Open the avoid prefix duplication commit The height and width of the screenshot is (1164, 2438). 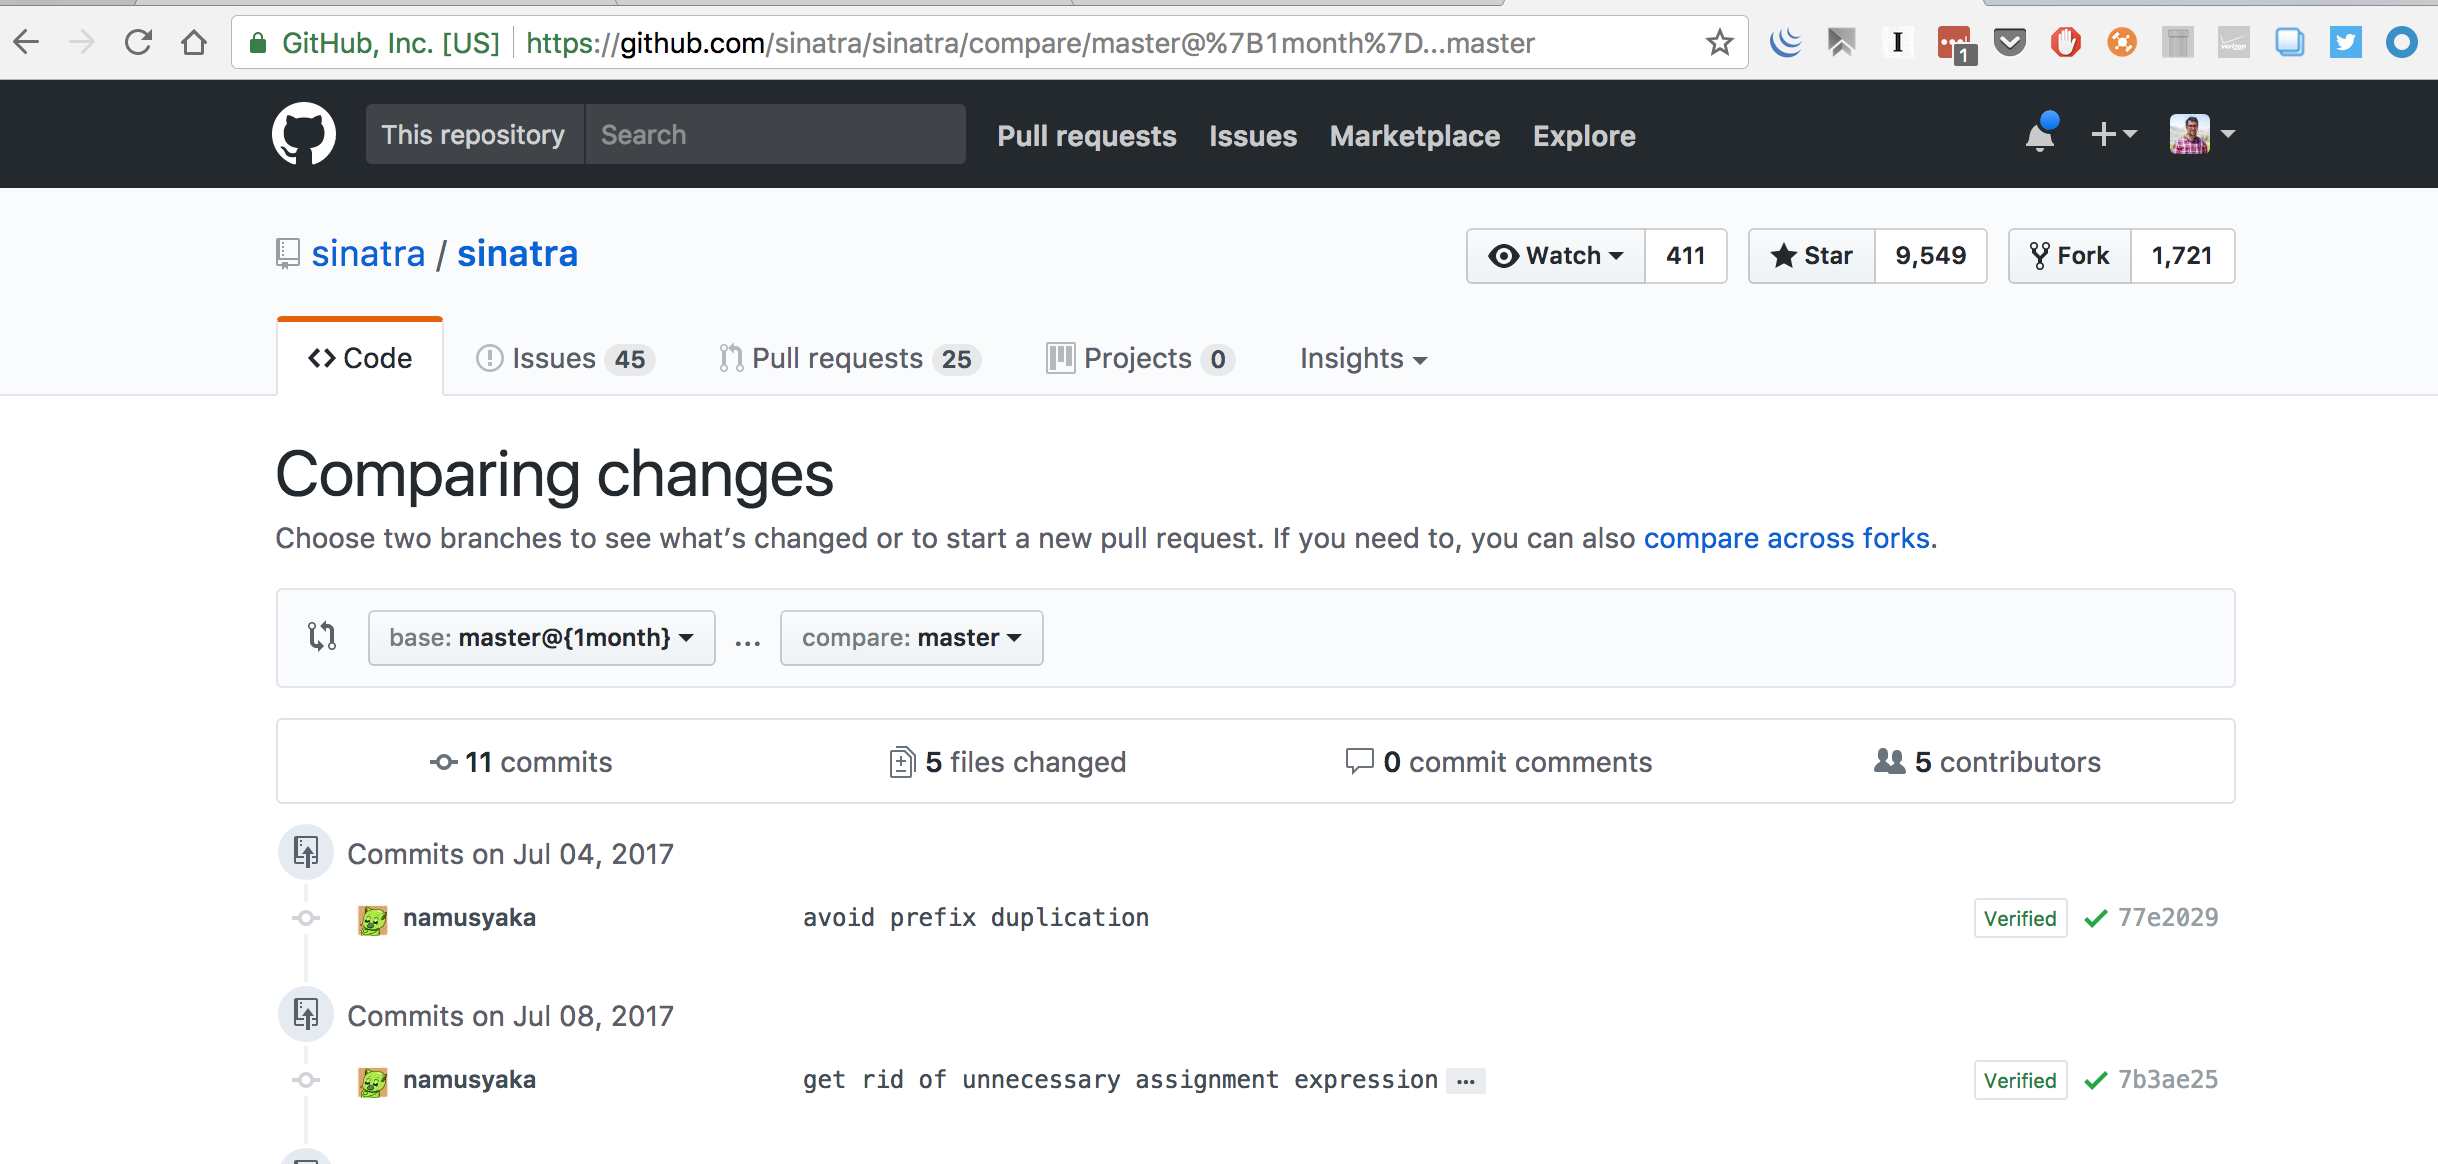tap(976, 918)
